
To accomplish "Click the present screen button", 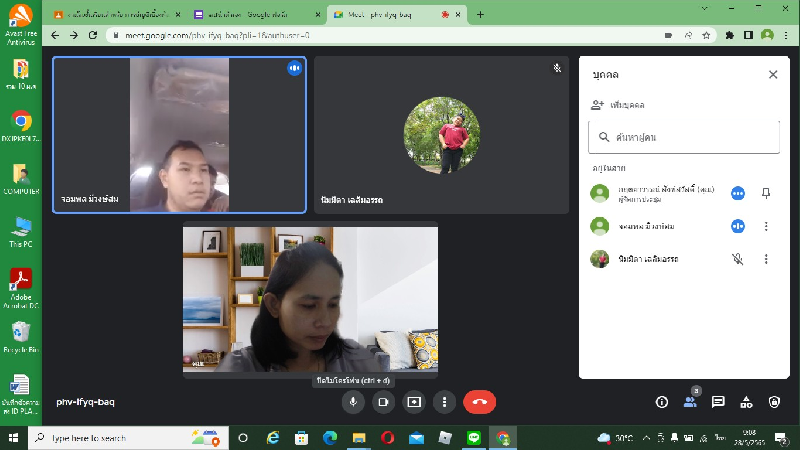I will (x=413, y=402).
